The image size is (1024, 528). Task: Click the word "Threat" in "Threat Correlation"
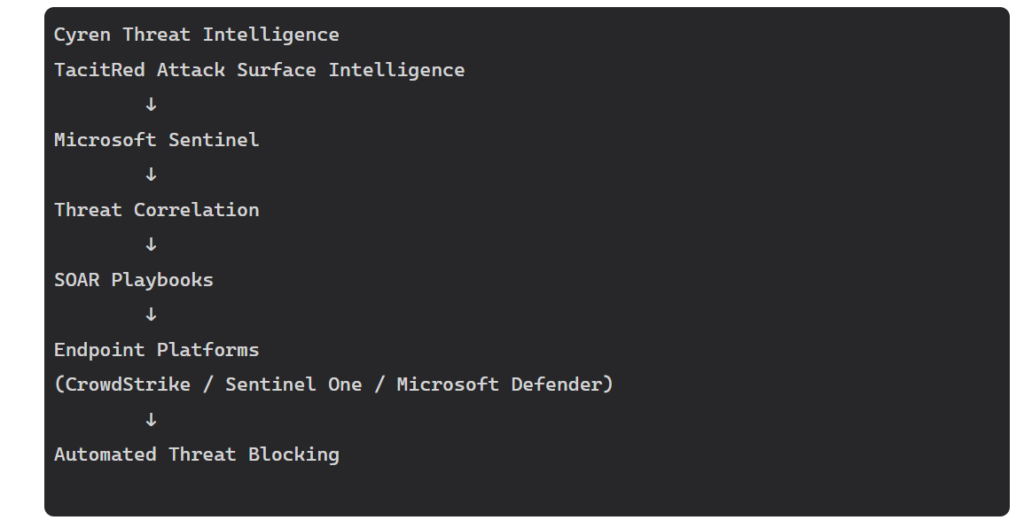pos(88,210)
